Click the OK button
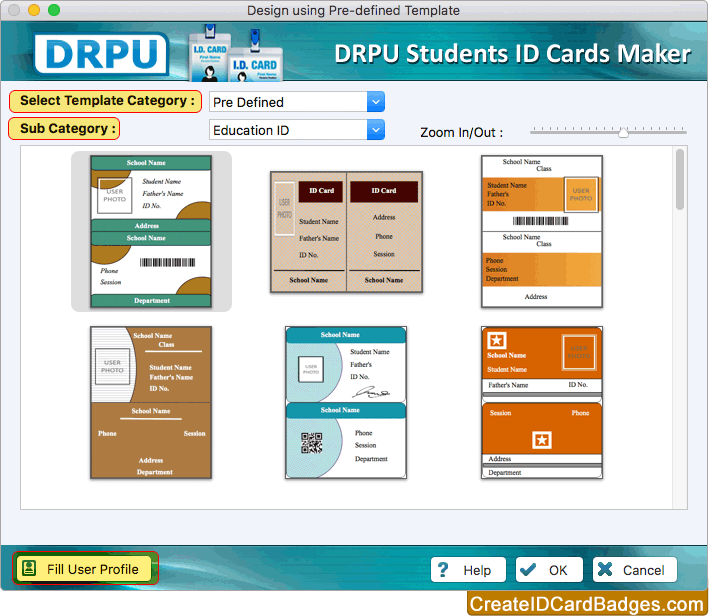The height and width of the screenshot is (616, 709). 549,569
